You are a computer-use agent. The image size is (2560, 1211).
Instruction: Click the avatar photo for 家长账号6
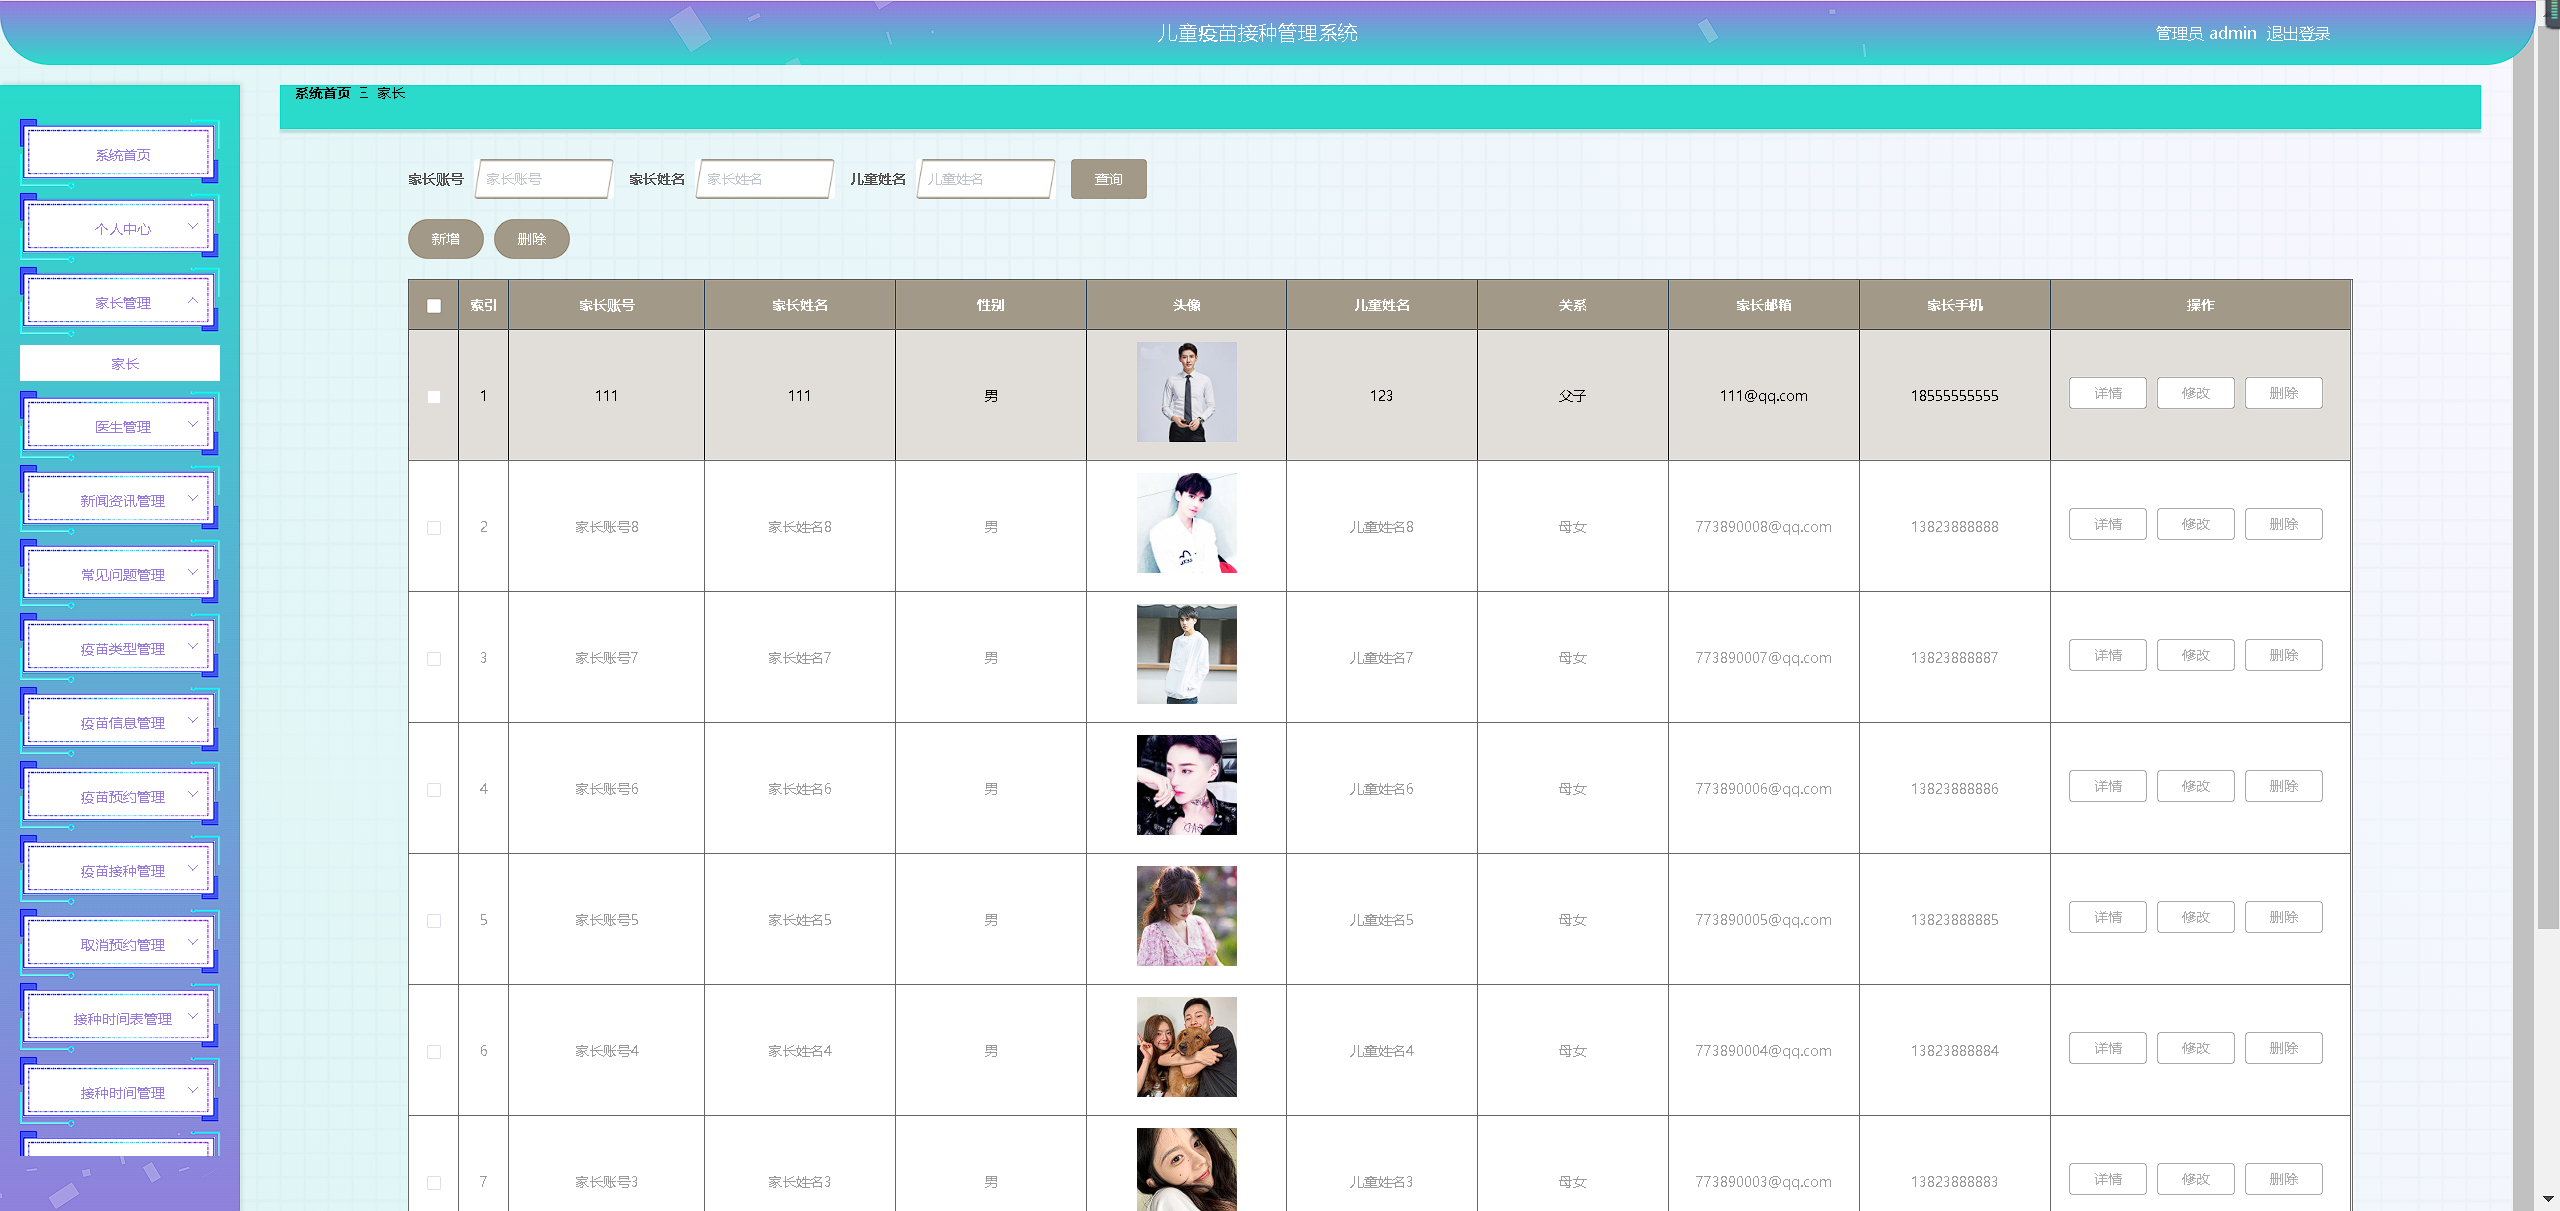[1186, 785]
